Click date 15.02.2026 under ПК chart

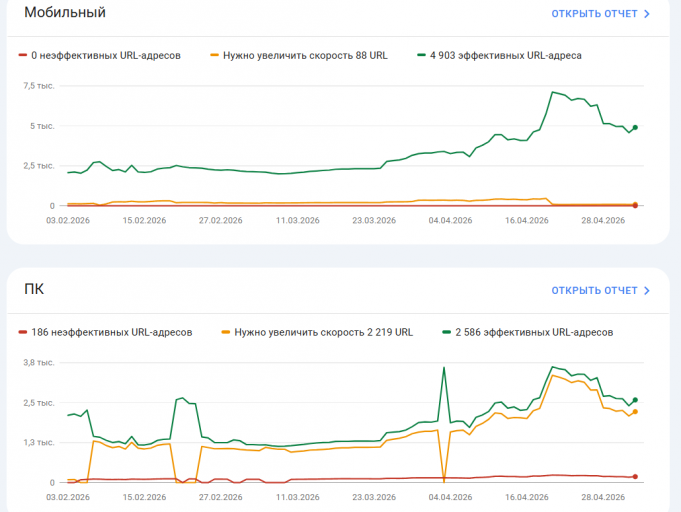click(x=144, y=497)
